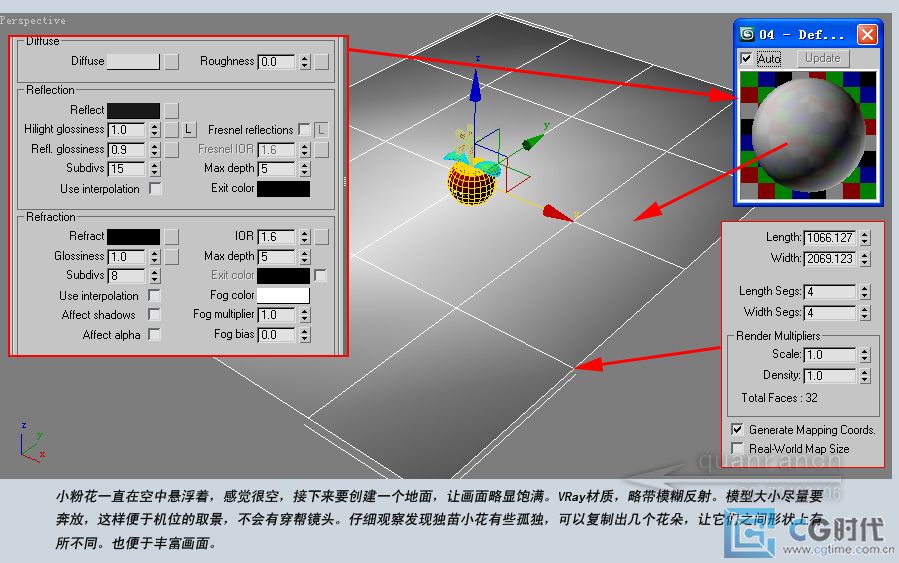Click the Refraction IOR value field
This screenshot has height=563, width=899.
click(276, 237)
